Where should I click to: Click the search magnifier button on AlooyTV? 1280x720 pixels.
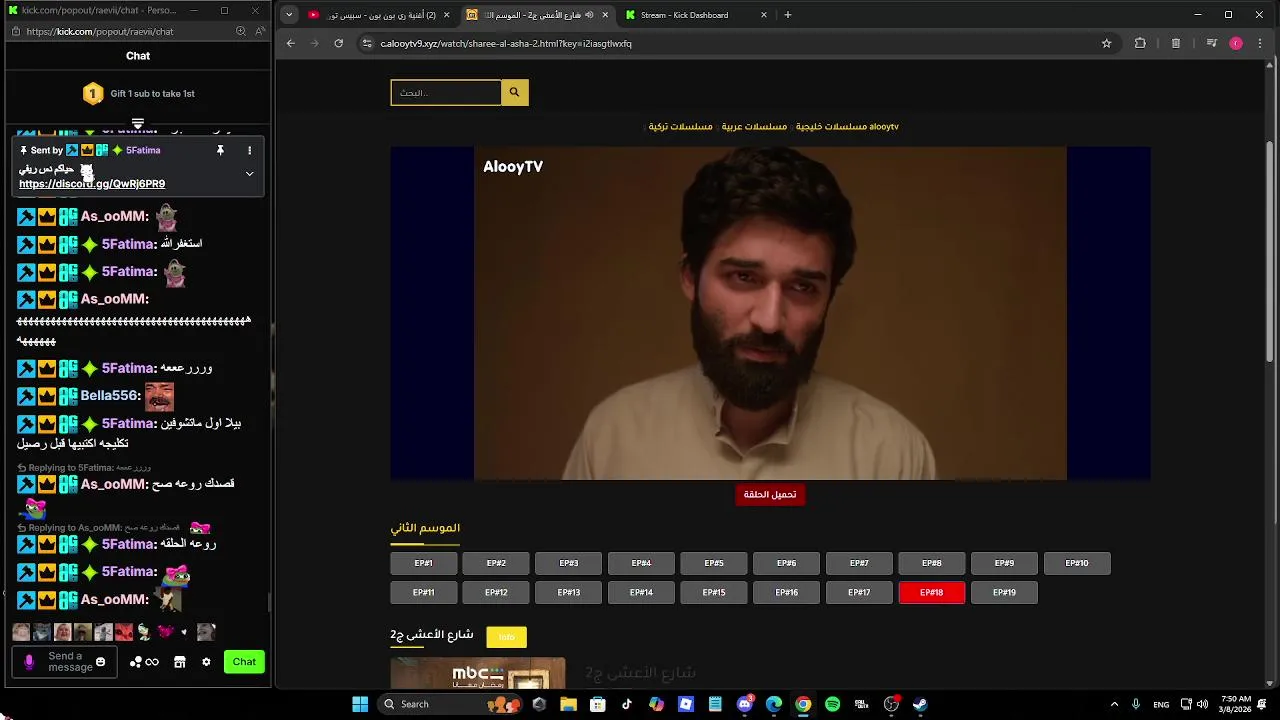pos(514,92)
